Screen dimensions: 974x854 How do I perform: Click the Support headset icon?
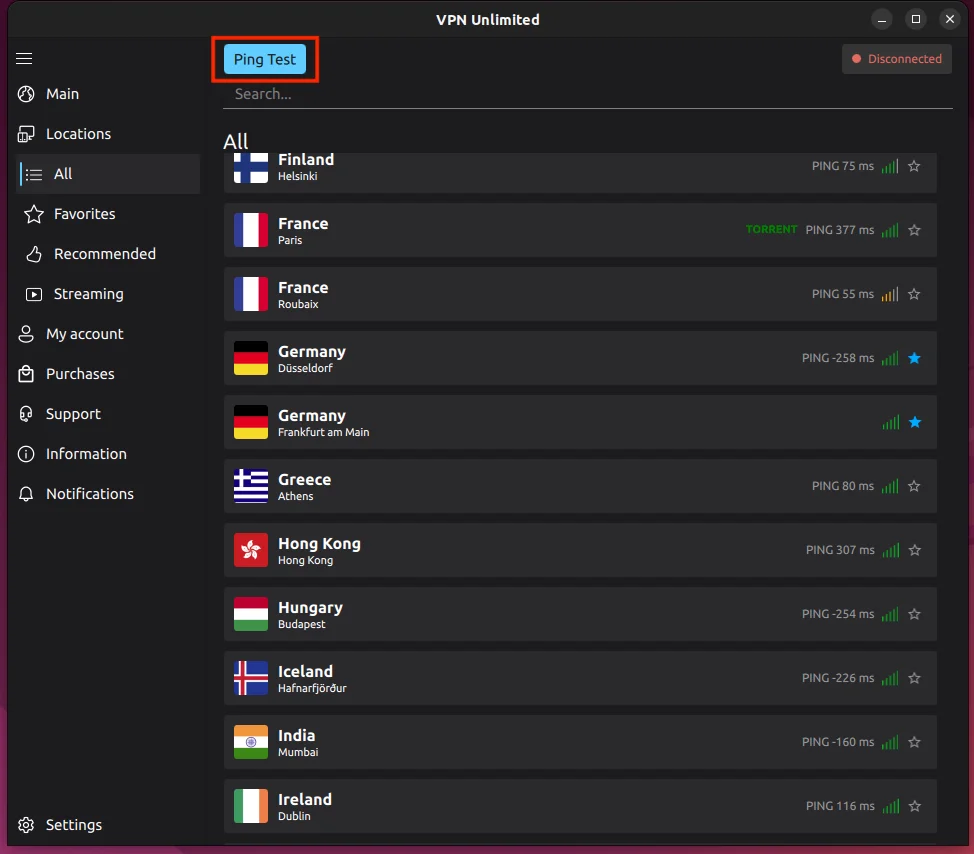(26, 414)
